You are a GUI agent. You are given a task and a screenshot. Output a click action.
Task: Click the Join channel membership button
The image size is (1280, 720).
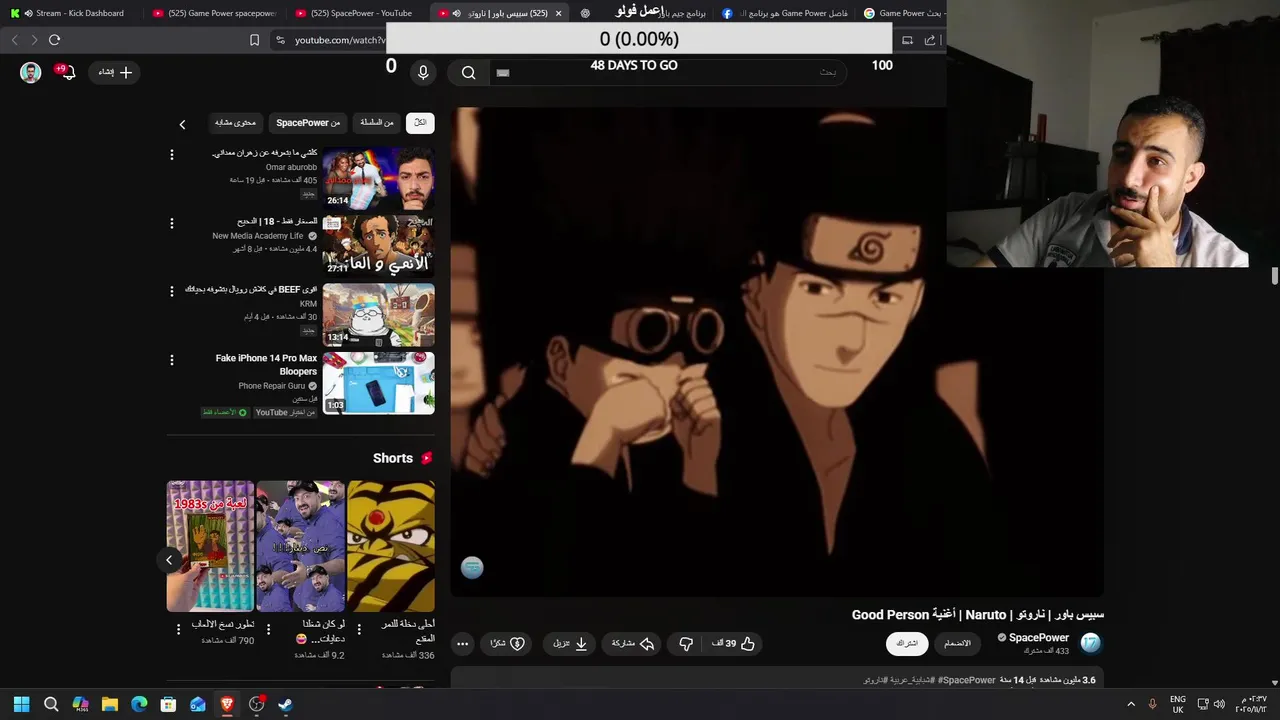click(x=957, y=643)
